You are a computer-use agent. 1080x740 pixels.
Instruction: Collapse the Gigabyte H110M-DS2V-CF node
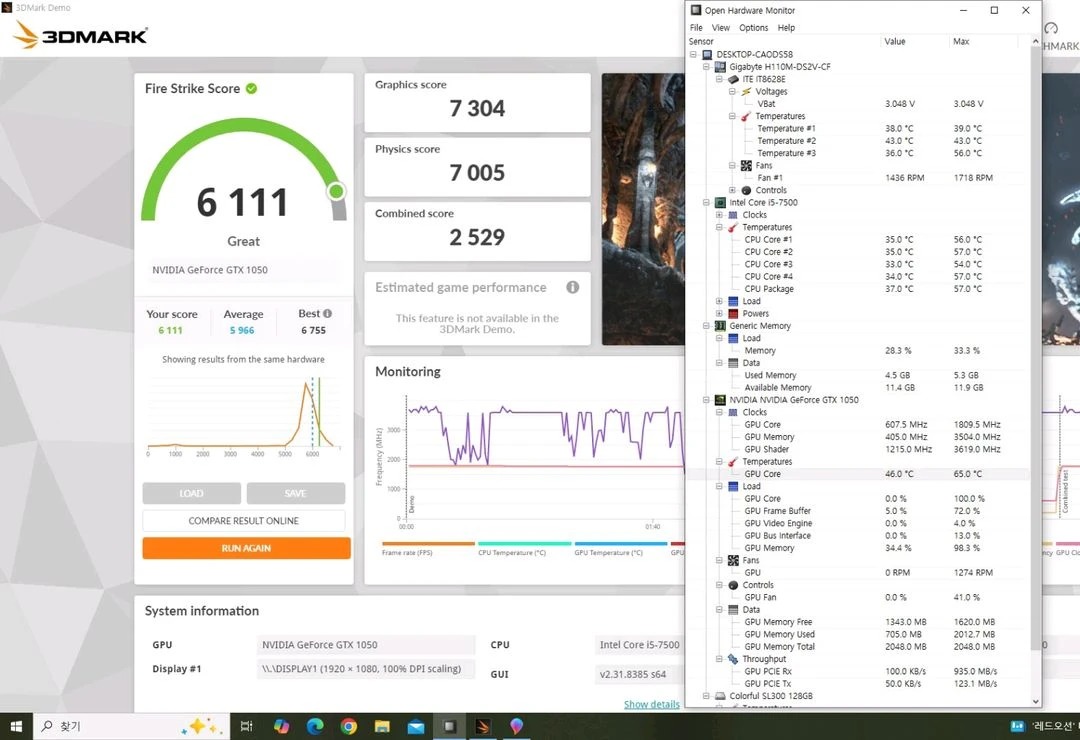(706, 67)
